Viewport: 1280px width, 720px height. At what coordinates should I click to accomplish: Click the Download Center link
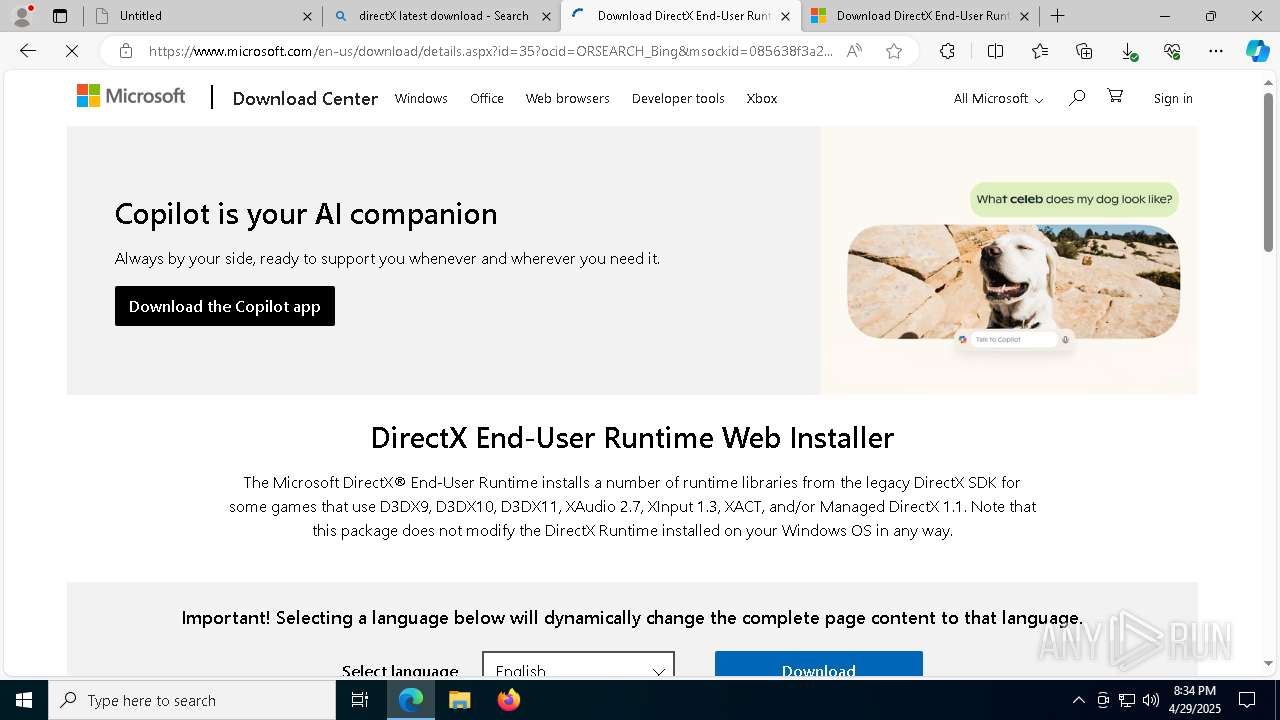point(305,98)
